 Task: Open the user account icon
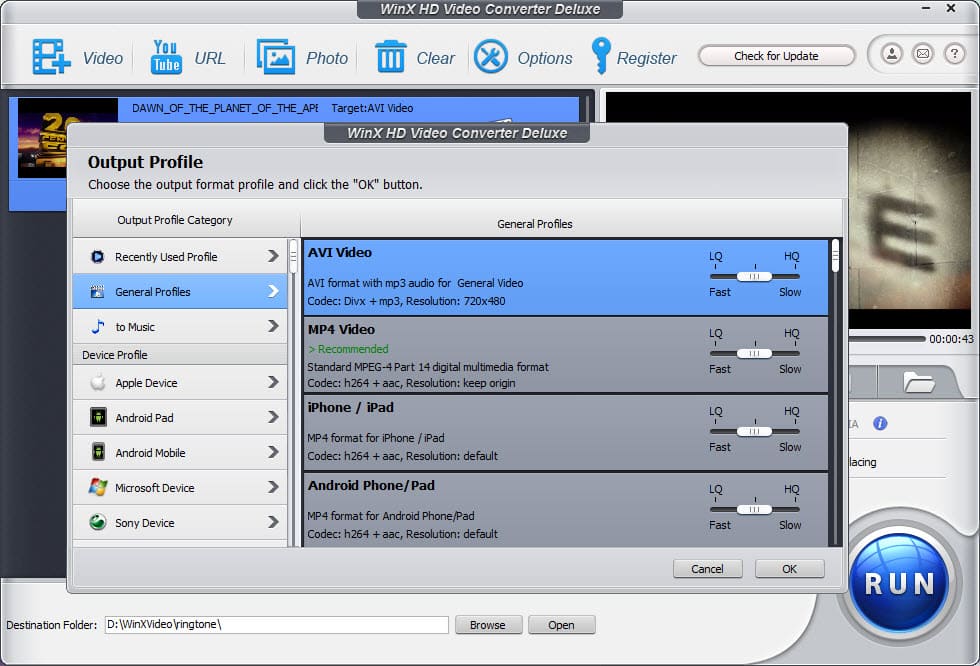point(892,54)
